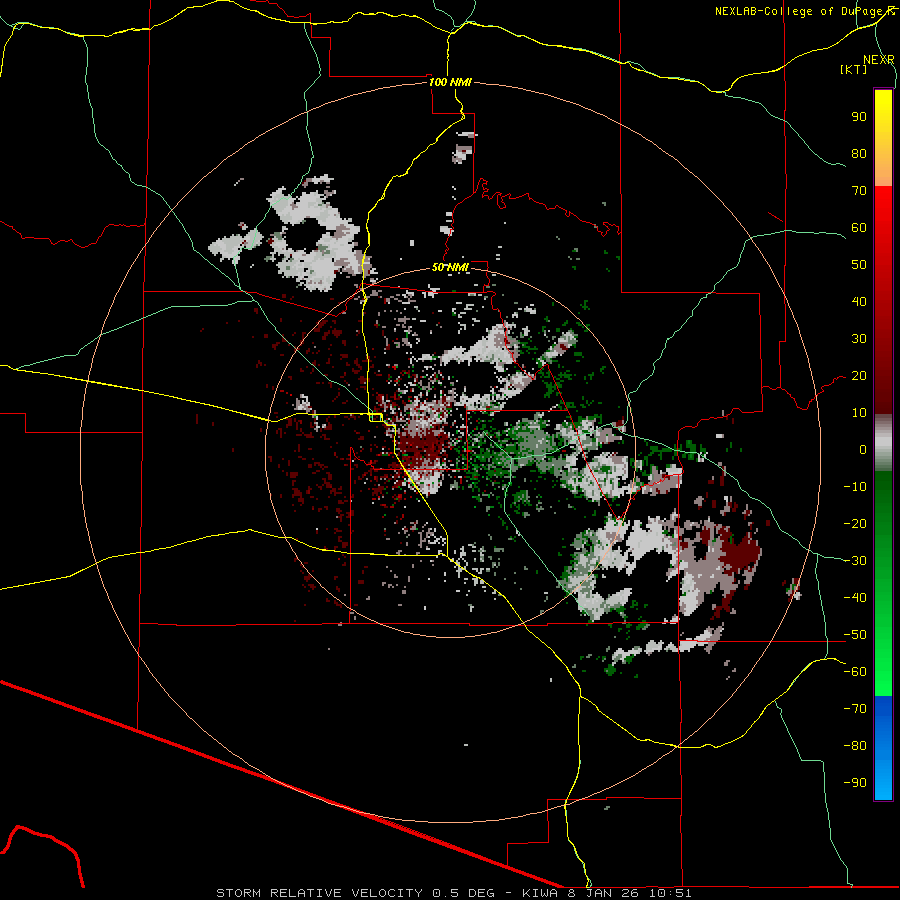This screenshot has height=900, width=900.
Task: Click the 10 value on the velocity scale
Action: (859, 413)
